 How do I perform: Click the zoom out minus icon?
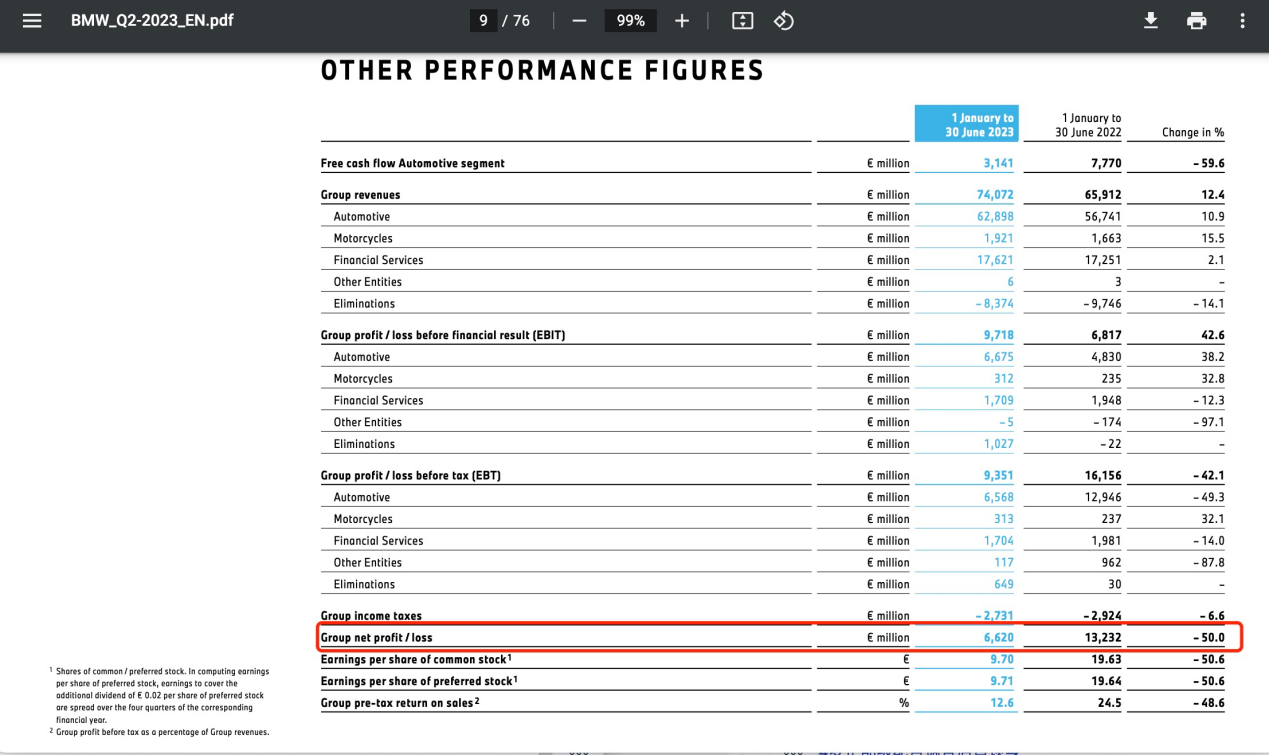point(579,21)
